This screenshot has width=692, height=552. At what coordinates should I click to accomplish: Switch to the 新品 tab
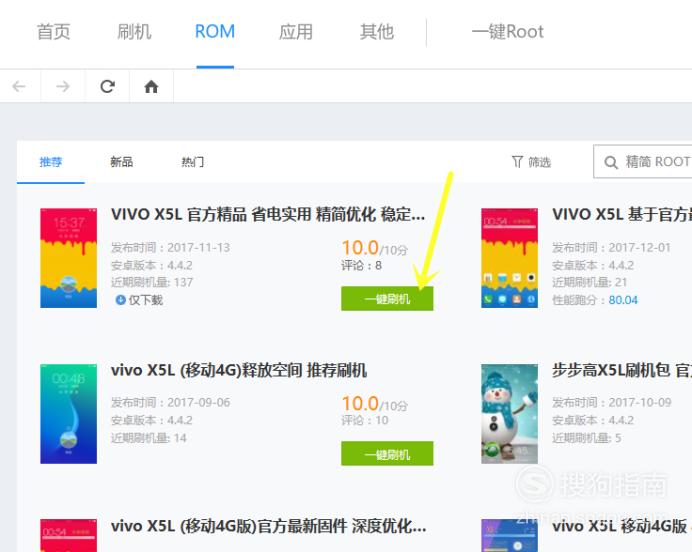click(x=121, y=162)
